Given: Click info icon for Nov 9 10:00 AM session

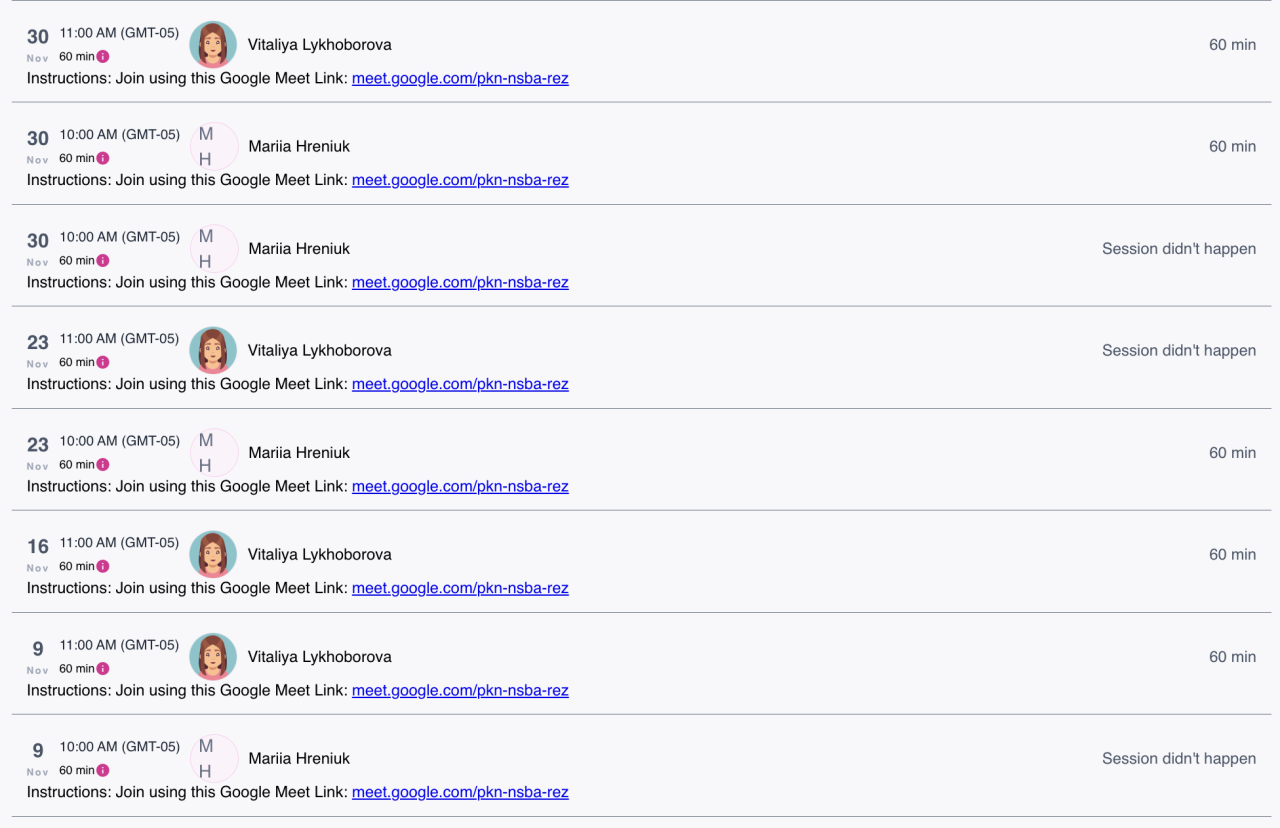Looking at the screenshot, I should pyautogui.click(x=103, y=771).
